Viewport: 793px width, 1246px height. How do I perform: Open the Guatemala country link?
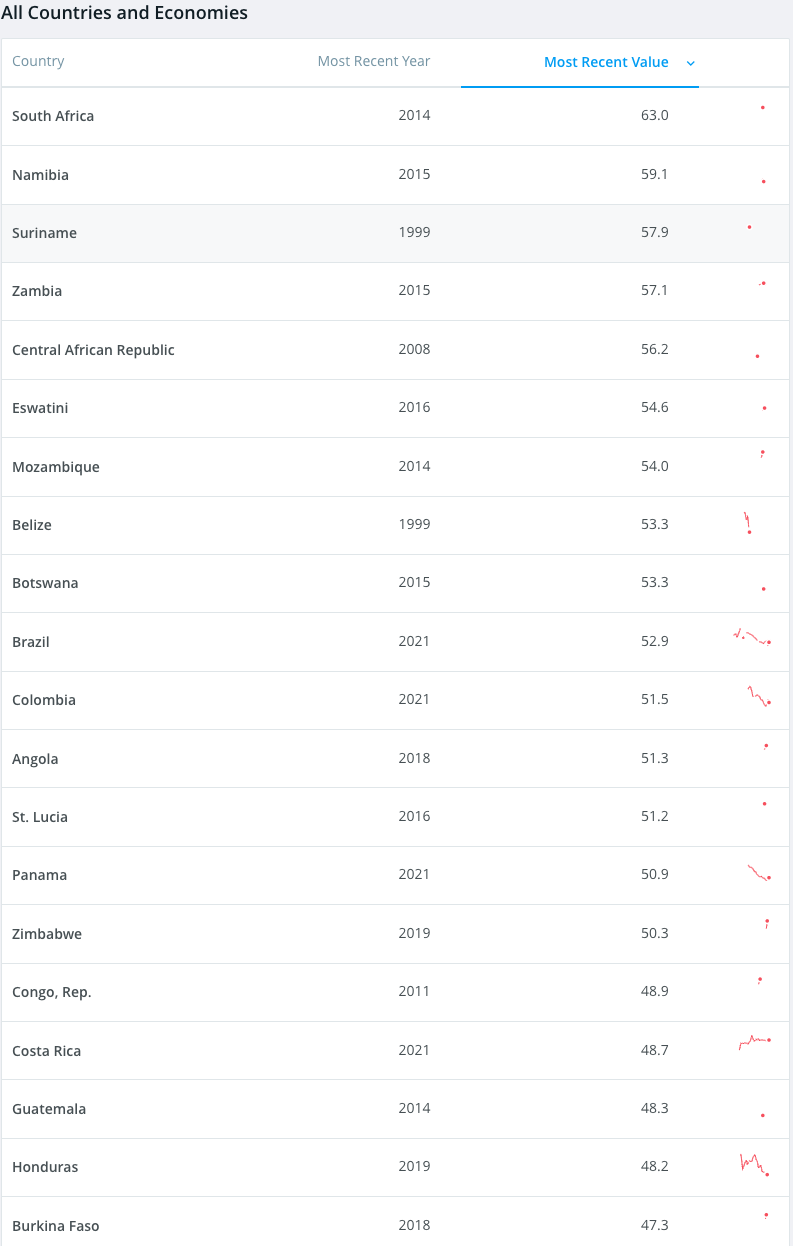pyautogui.click(x=49, y=1109)
